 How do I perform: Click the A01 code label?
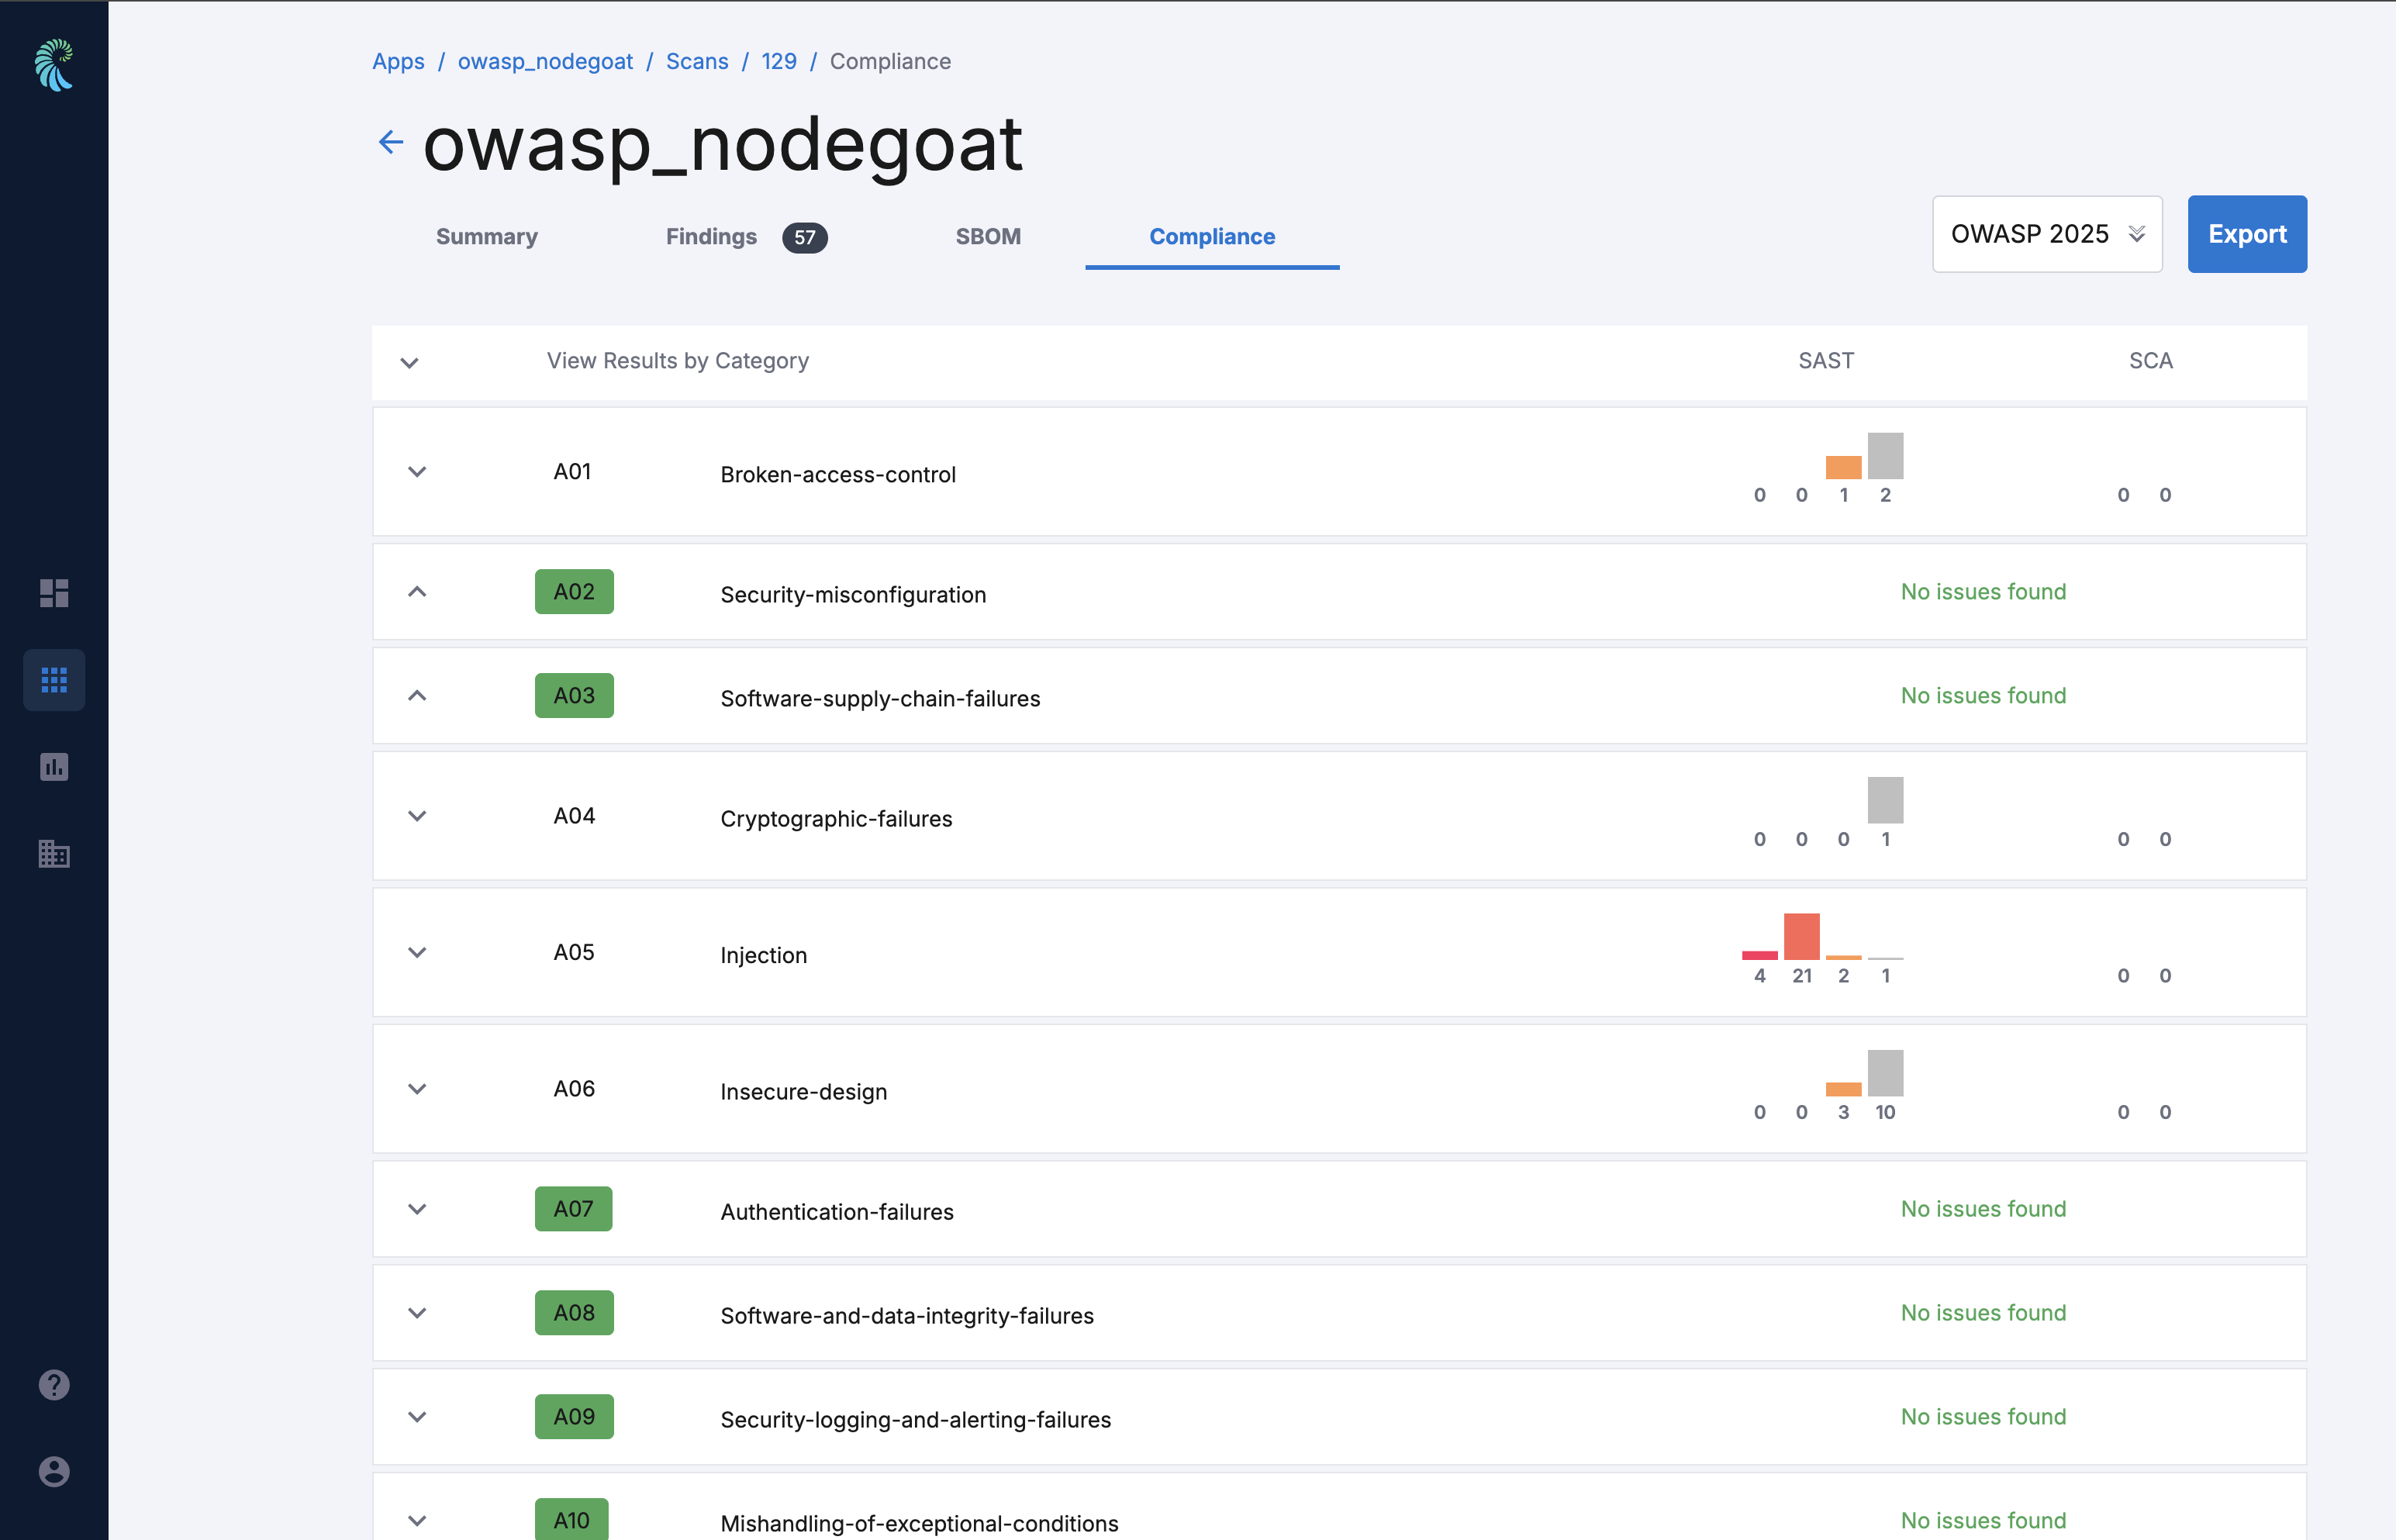pyautogui.click(x=572, y=472)
